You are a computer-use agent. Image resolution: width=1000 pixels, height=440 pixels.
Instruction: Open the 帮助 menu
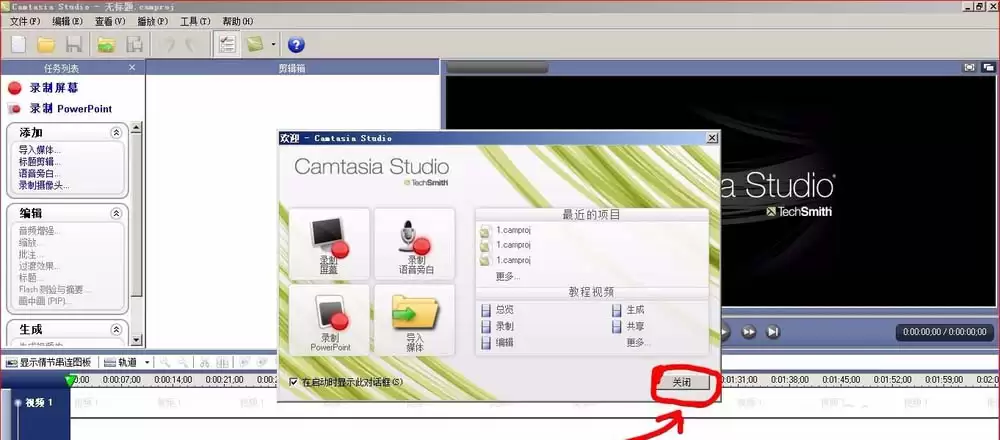(237, 21)
